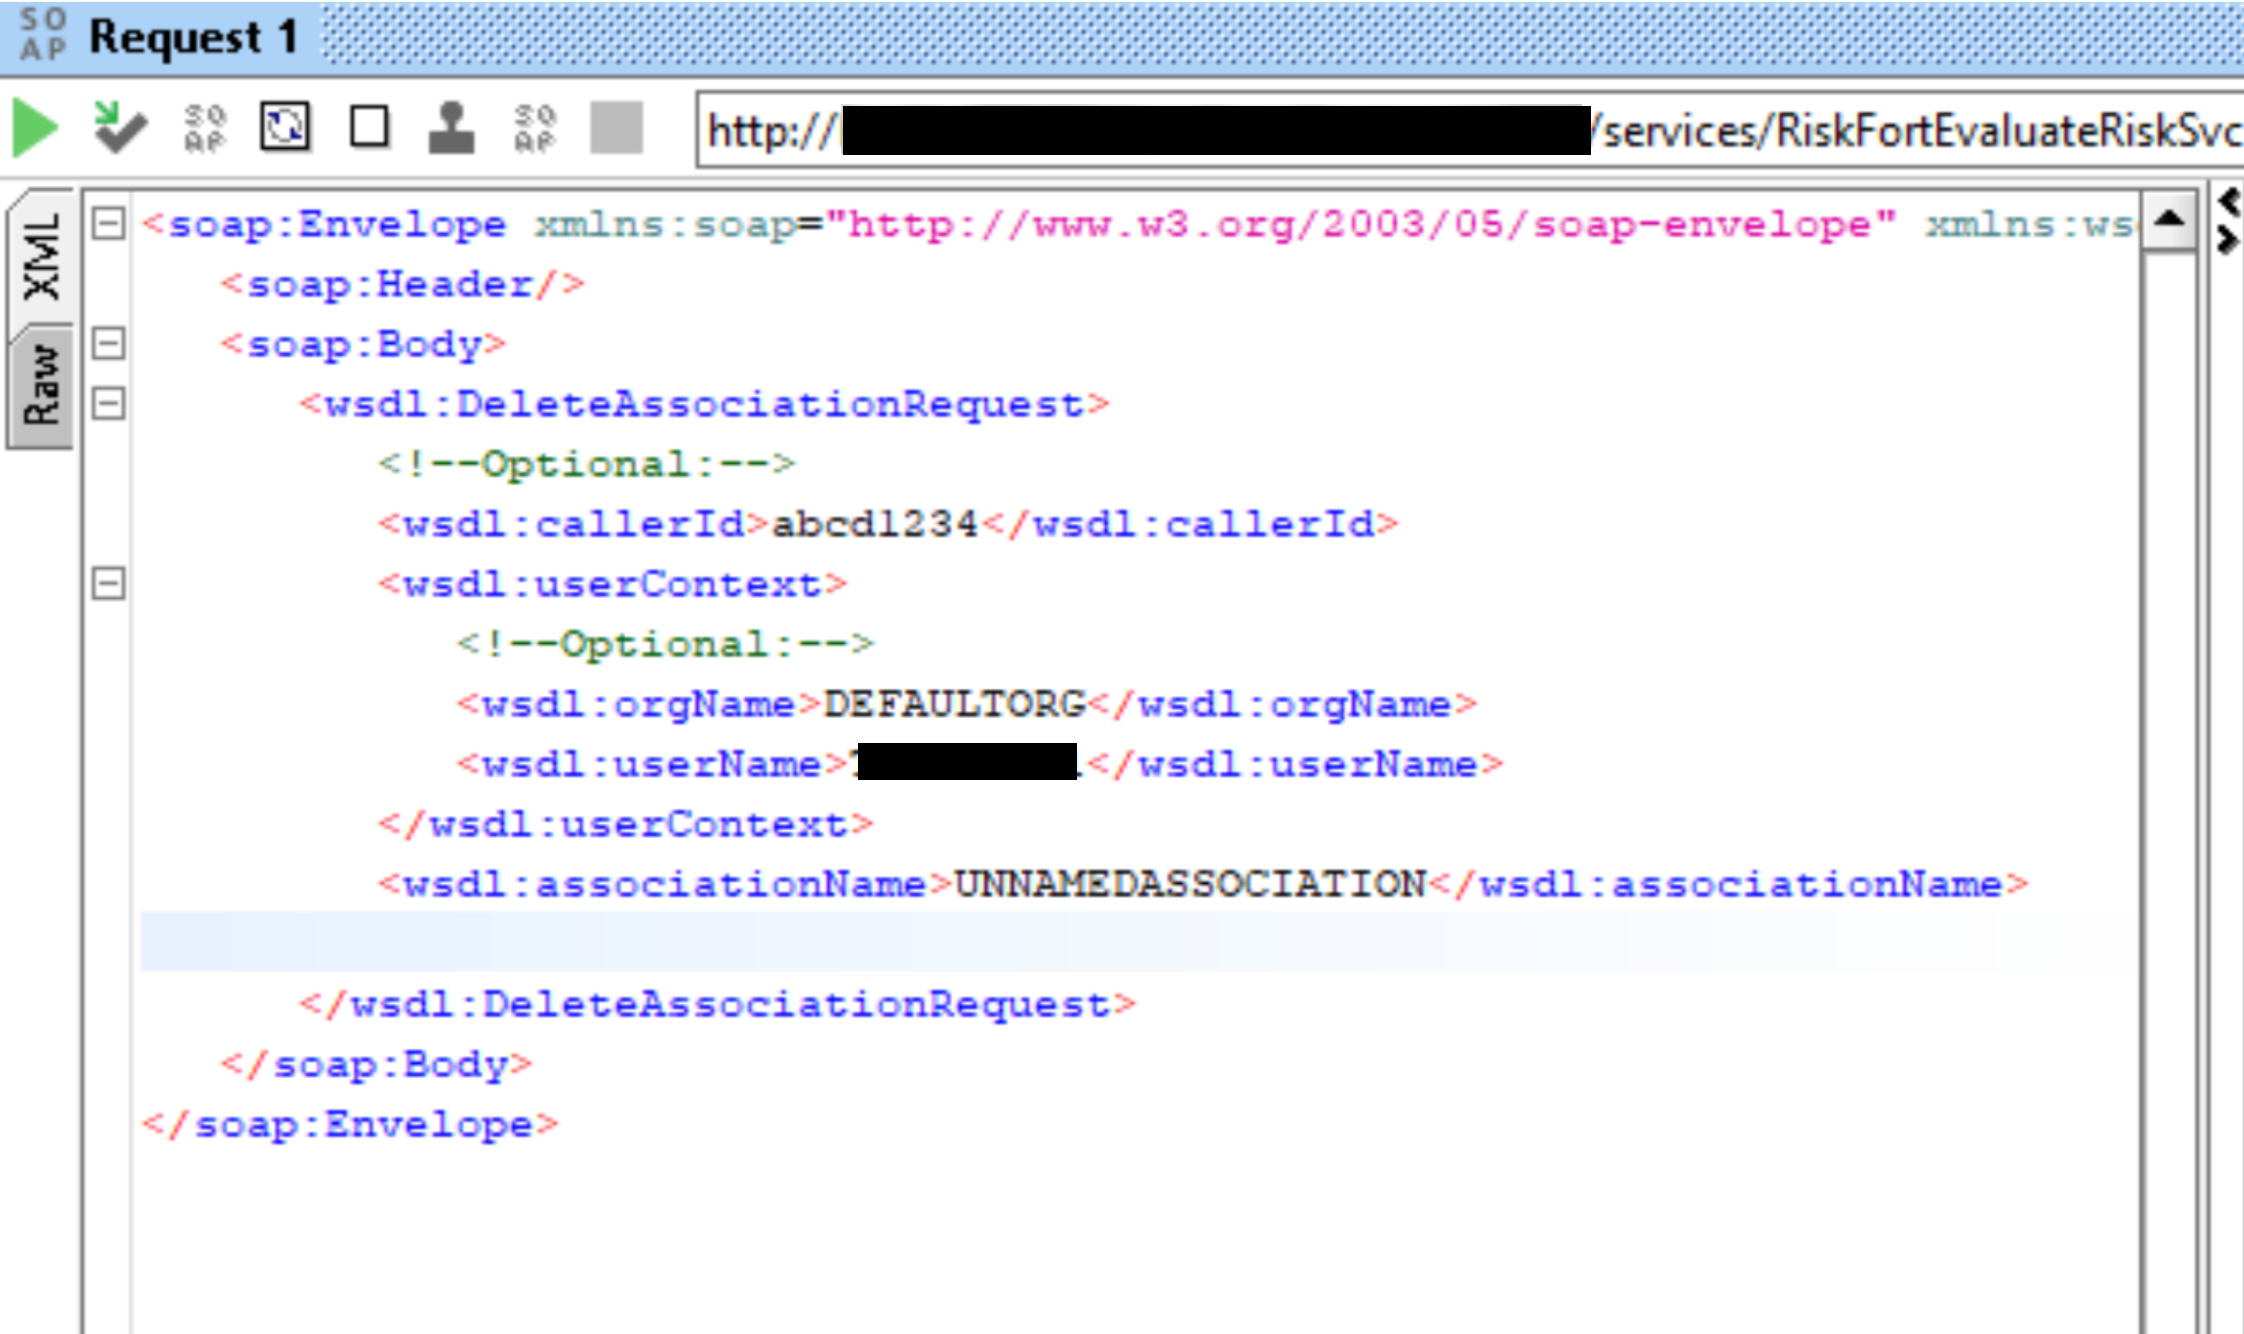Switch to the Raw view tab
2244x1334 pixels.
42,386
